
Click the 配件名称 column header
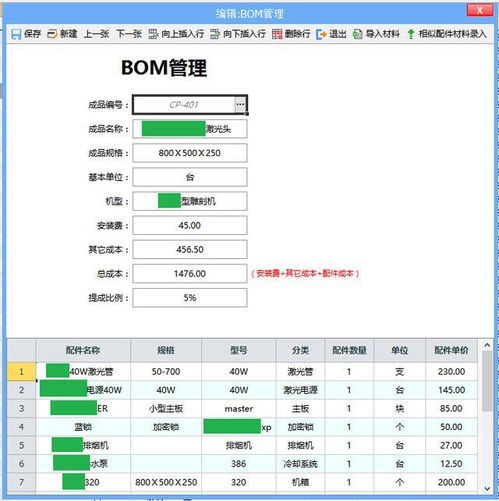click(83, 350)
